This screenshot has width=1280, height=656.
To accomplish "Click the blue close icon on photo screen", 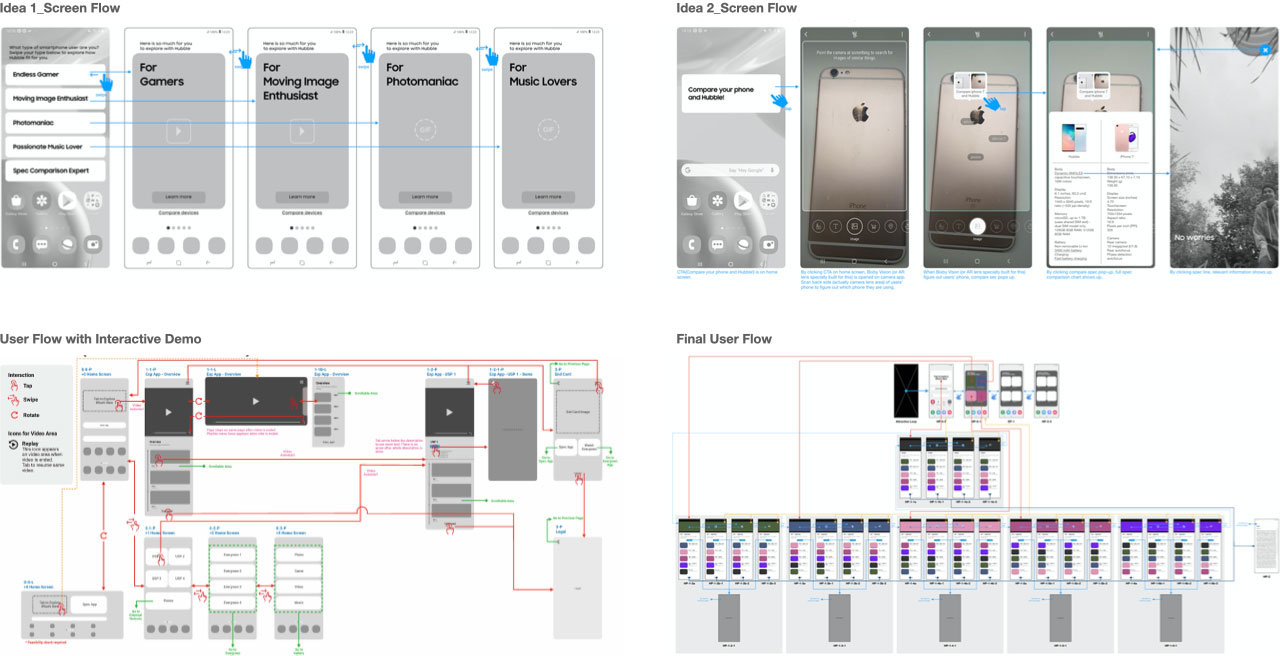I will (x=1264, y=49).
